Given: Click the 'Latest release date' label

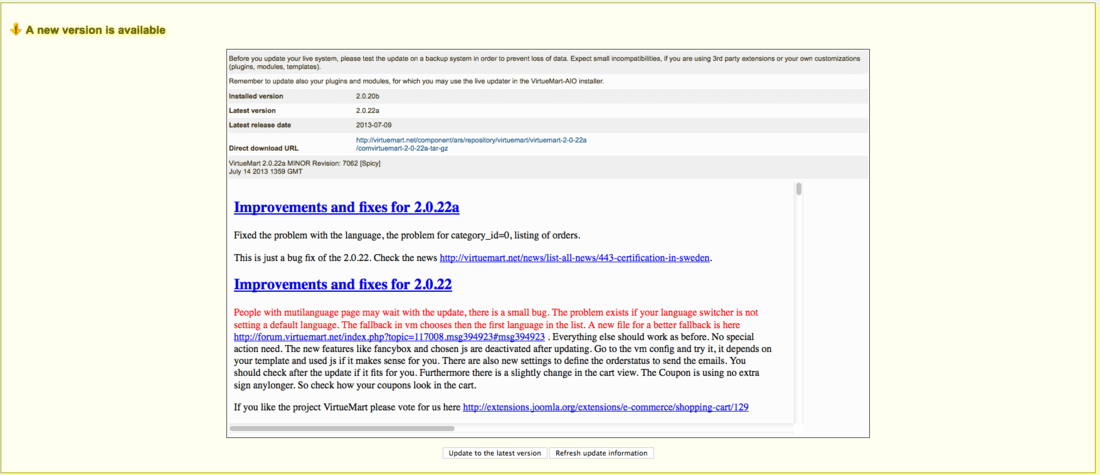Looking at the screenshot, I should pos(260,125).
